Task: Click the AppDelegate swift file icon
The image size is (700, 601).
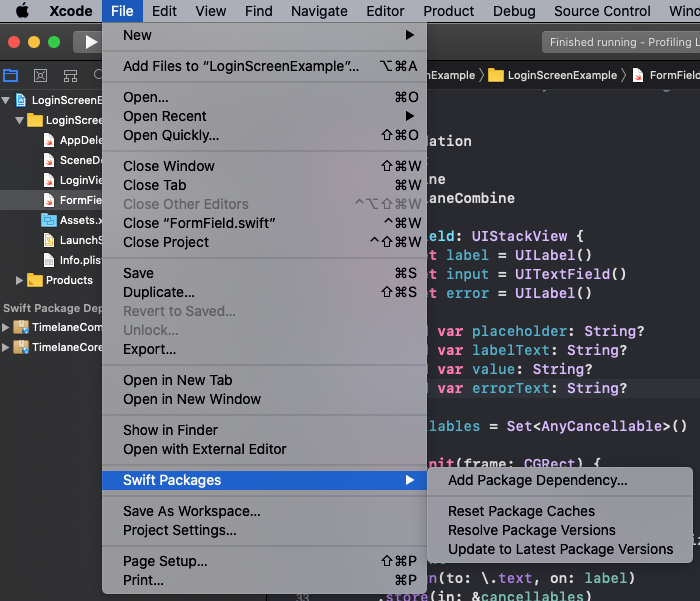Action: [49, 140]
